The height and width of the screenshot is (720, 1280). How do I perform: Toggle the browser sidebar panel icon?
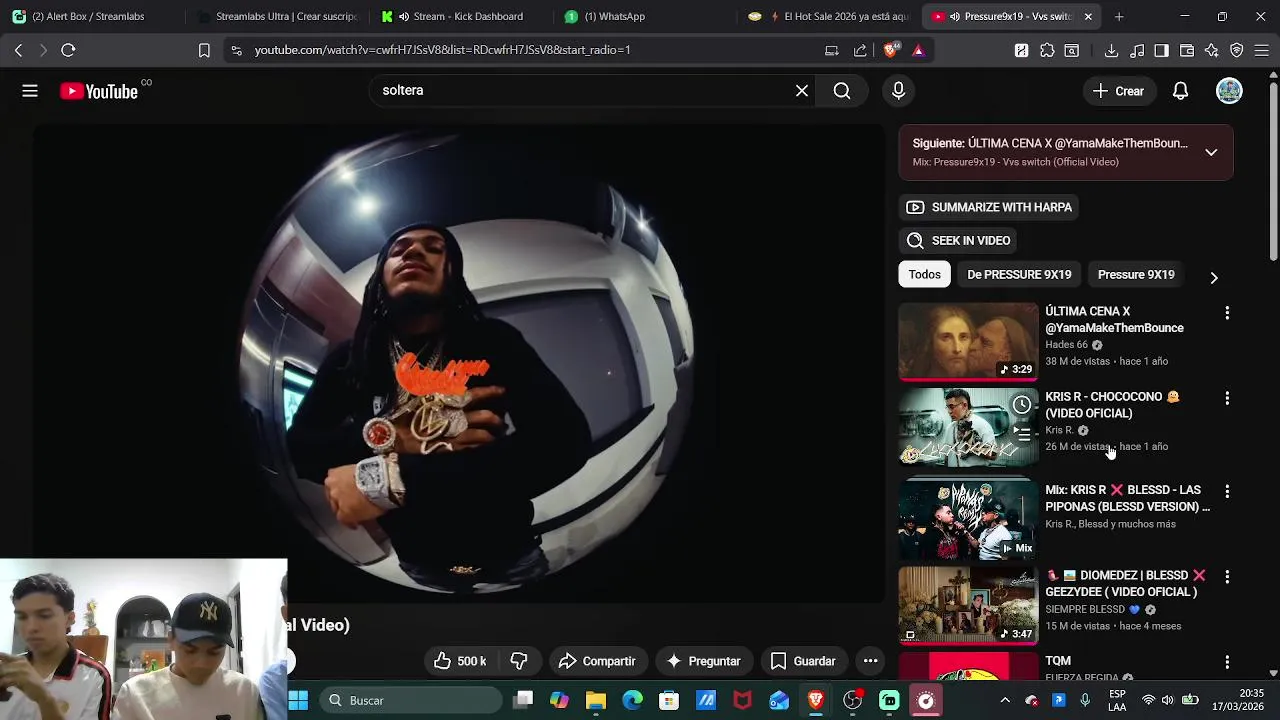click(1161, 50)
